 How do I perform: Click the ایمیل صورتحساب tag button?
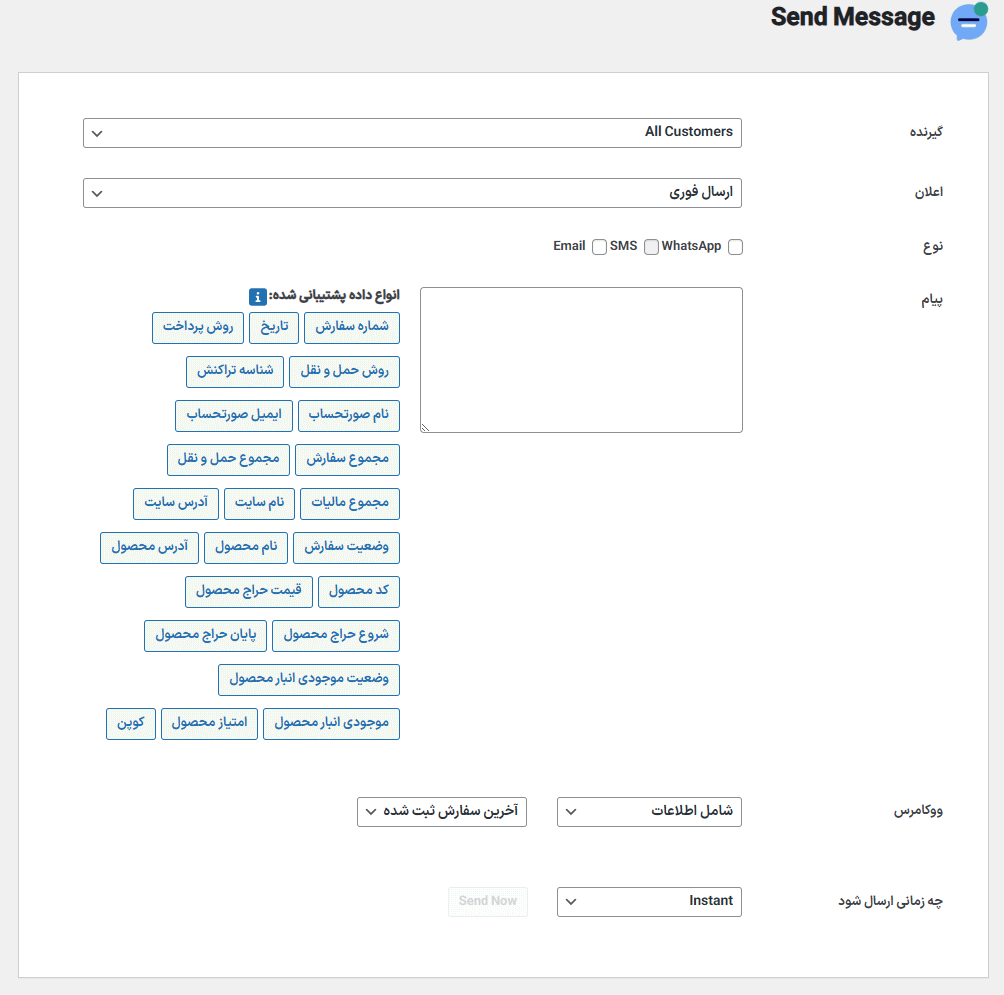click(234, 416)
